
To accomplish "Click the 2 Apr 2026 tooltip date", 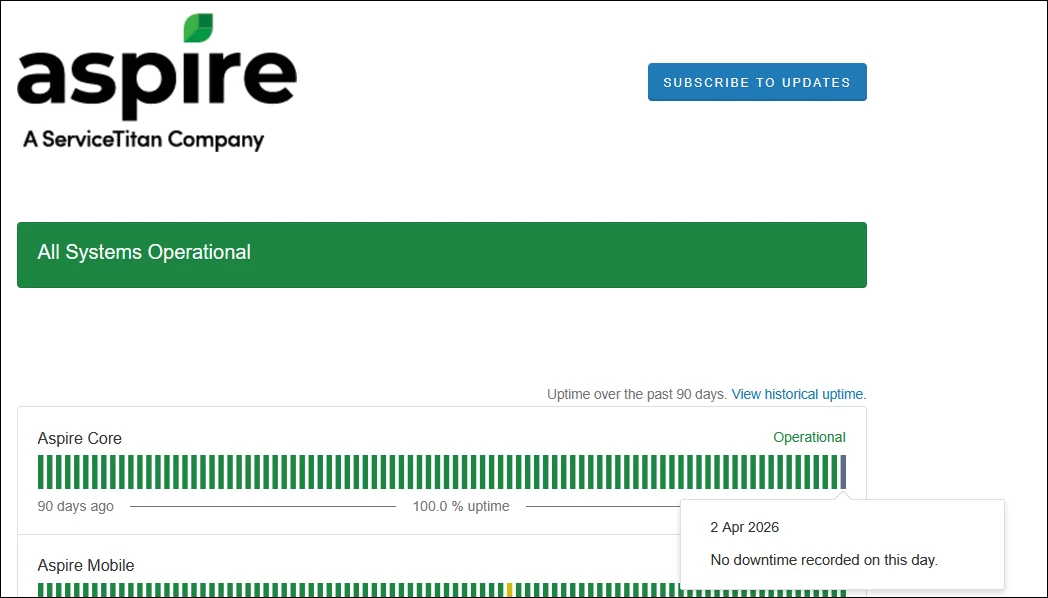I will pos(745,527).
